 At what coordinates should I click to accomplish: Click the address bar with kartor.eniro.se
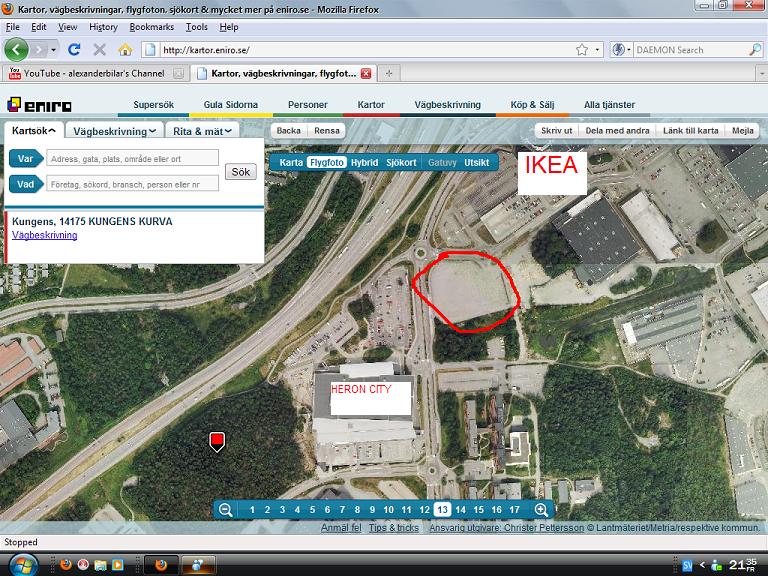(x=366, y=50)
